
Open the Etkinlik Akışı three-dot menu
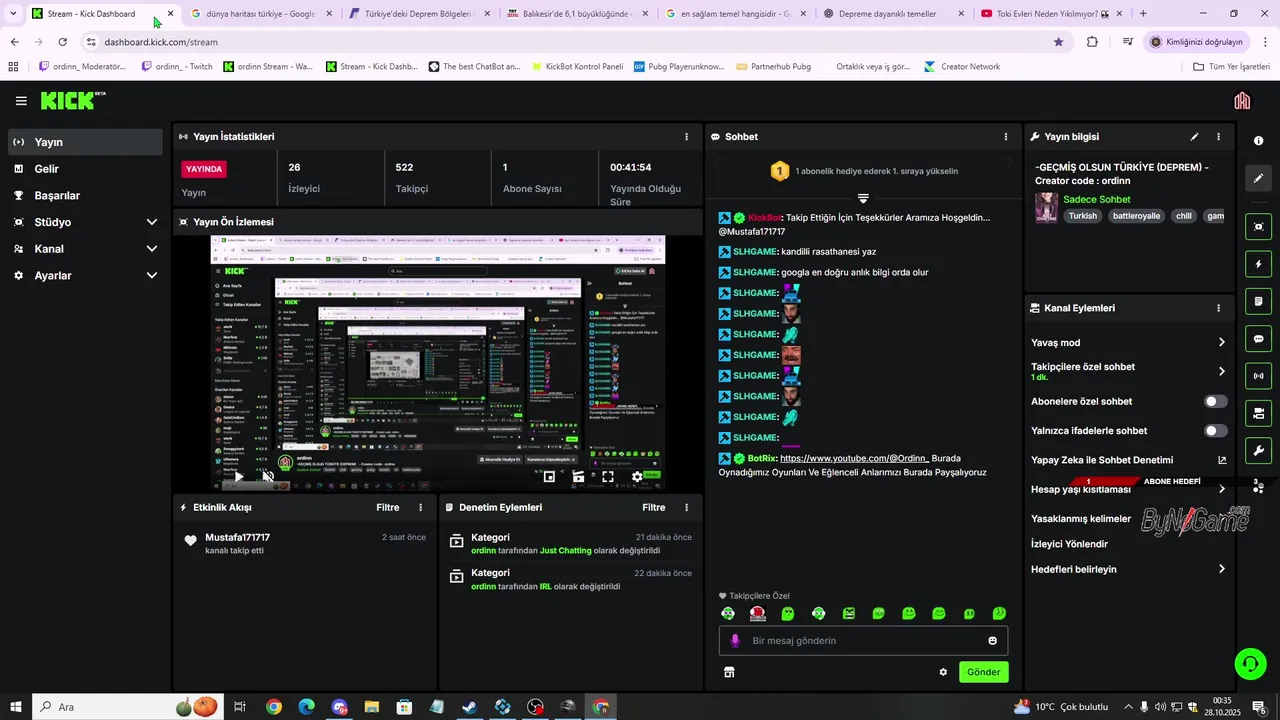pyautogui.click(x=420, y=507)
